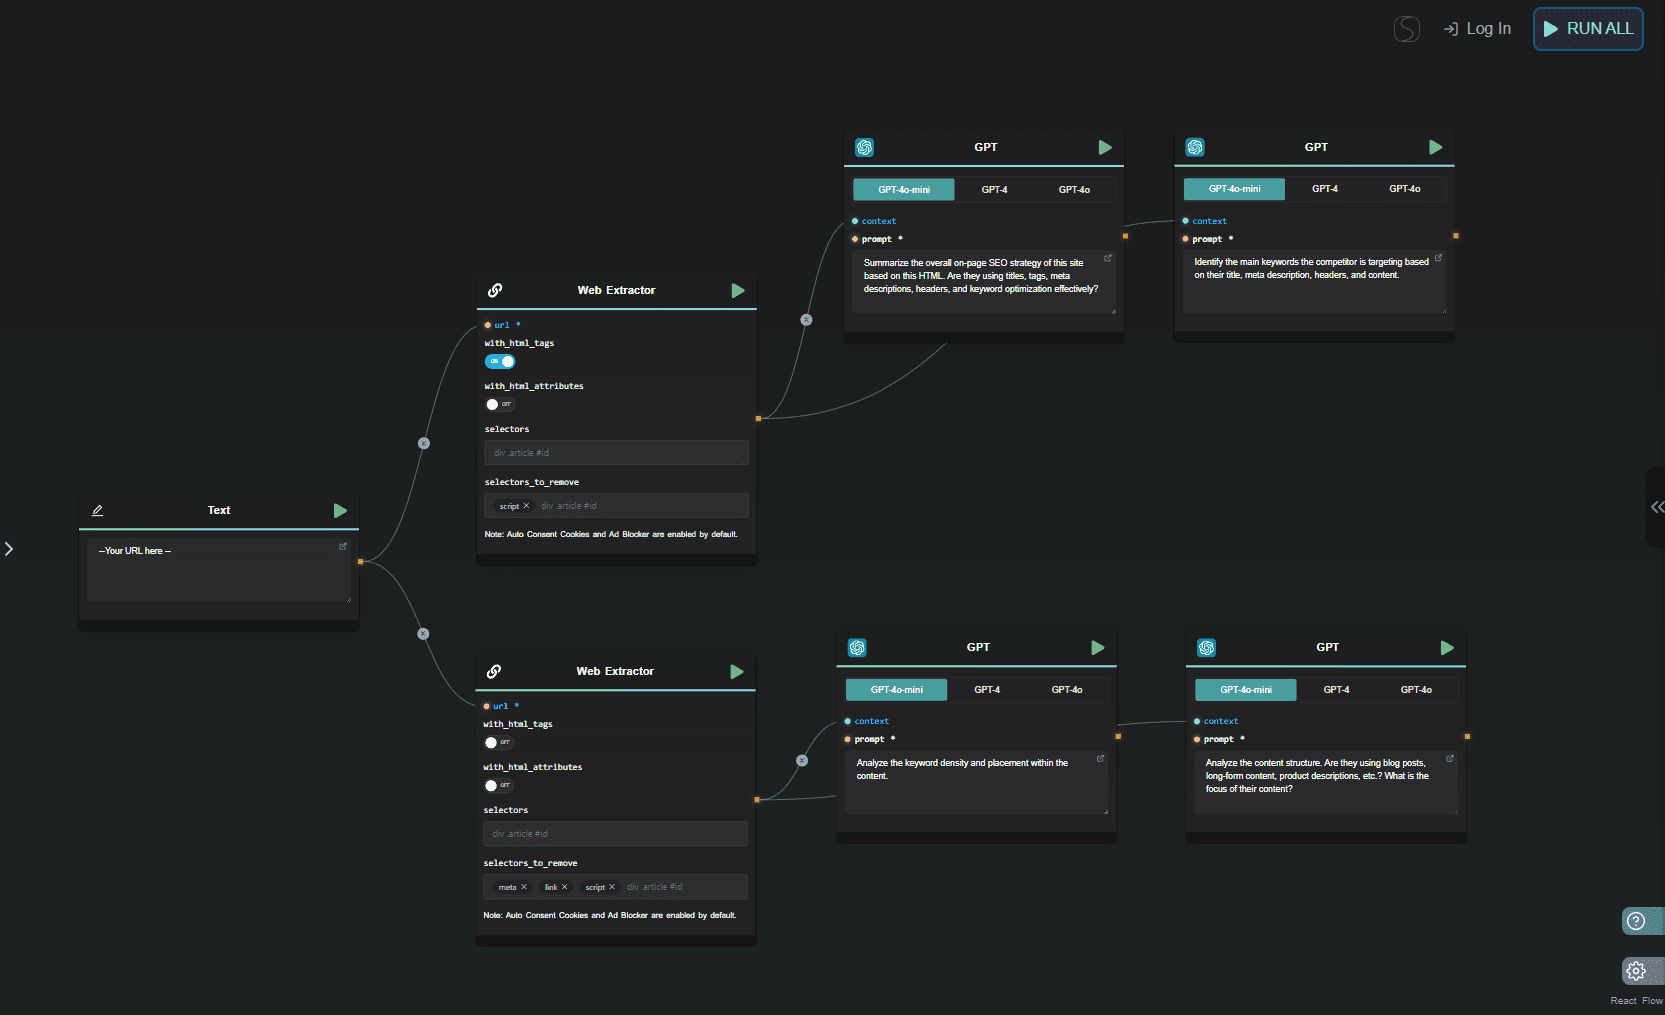The width and height of the screenshot is (1665, 1015).
Task: Click selectors field in lower Web Extractor
Action: tap(615, 834)
